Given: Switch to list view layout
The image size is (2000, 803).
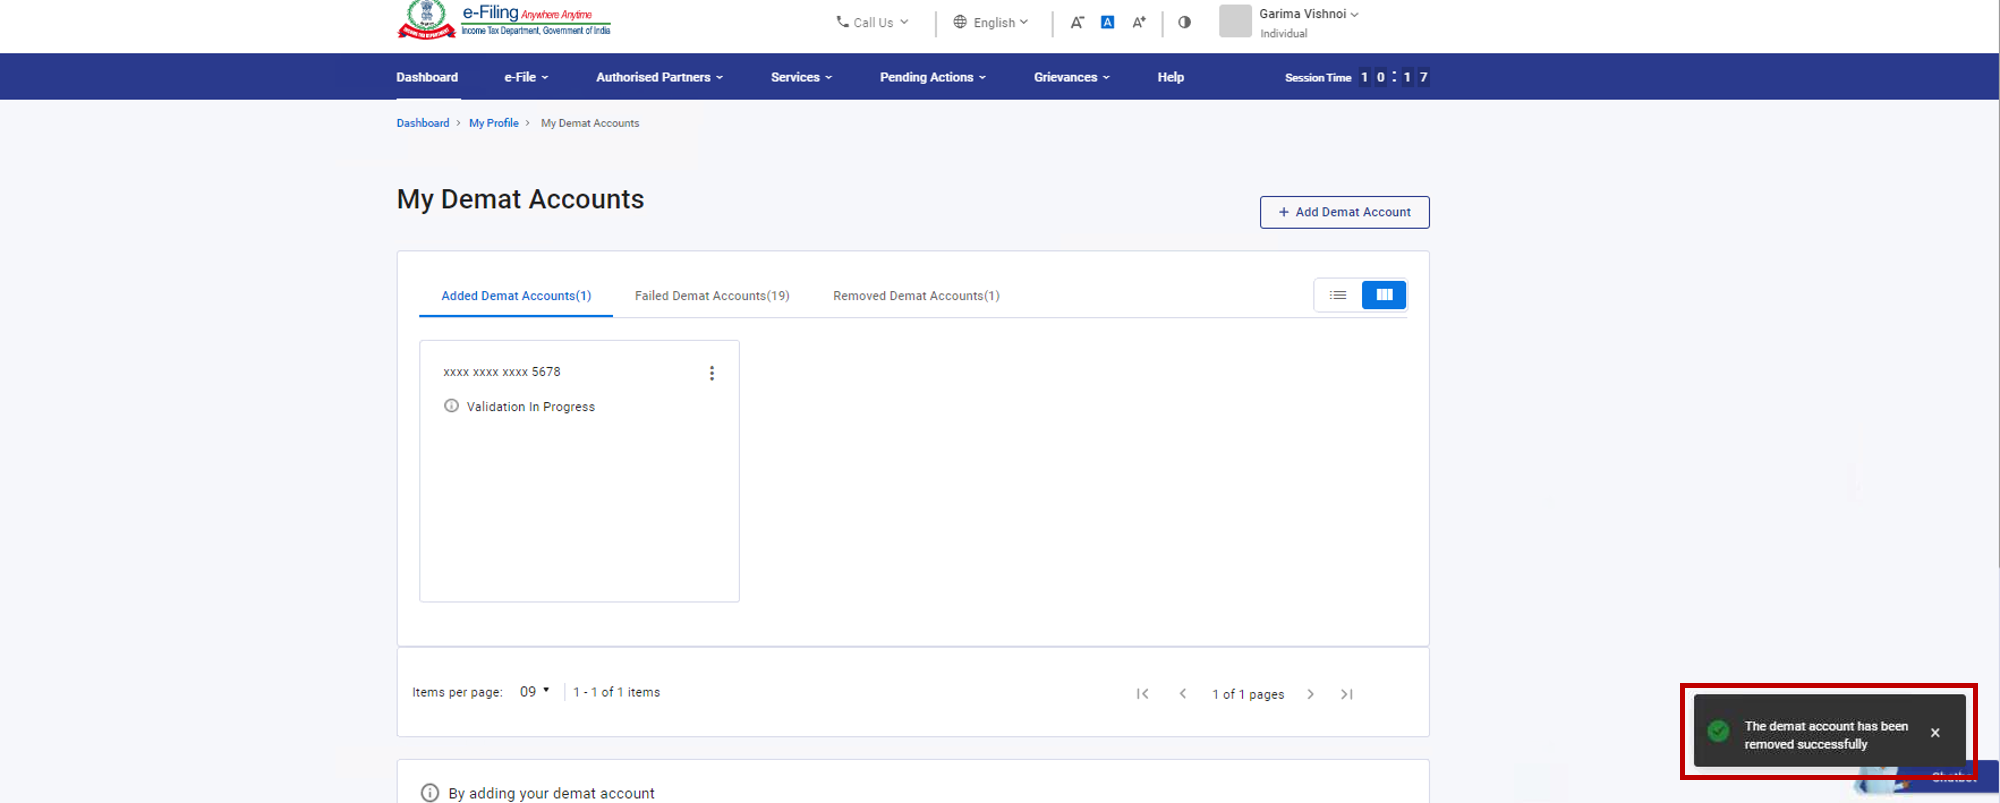Looking at the screenshot, I should pyautogui.click(x=1338, y=295).
